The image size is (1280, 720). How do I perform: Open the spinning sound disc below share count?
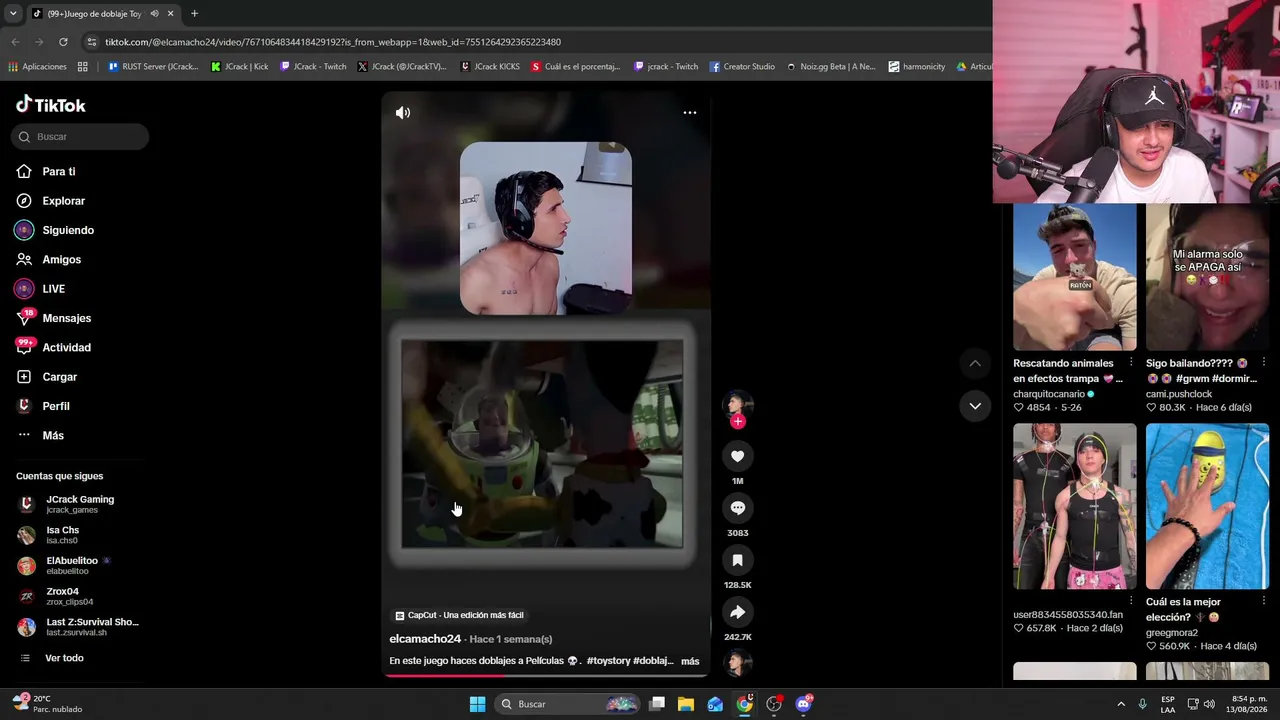[738, 662]
